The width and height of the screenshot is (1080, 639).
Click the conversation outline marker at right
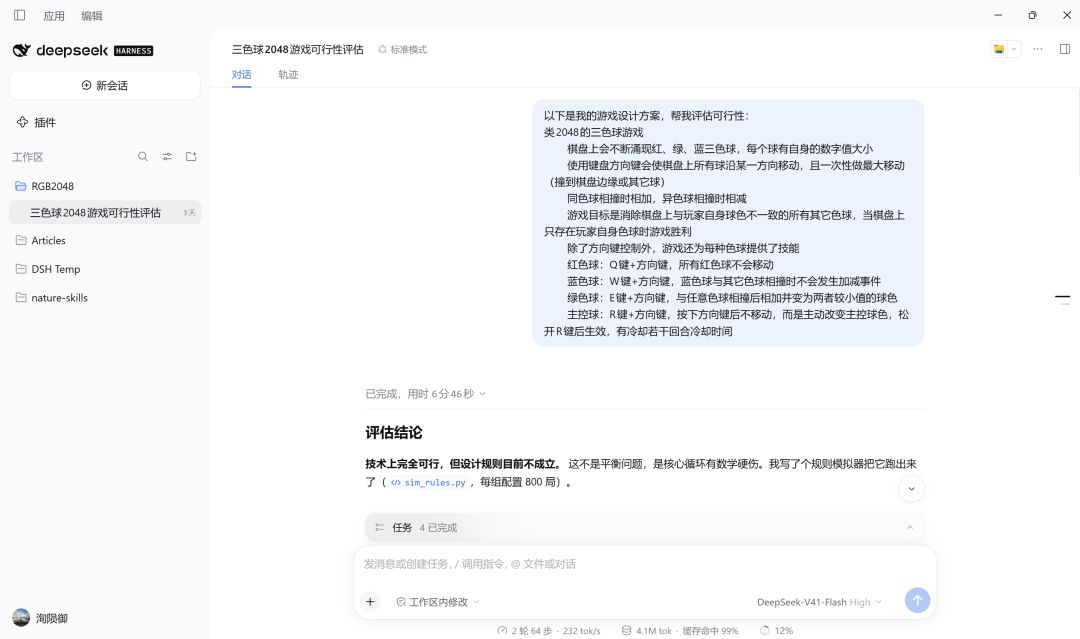tap(1063, 299)
